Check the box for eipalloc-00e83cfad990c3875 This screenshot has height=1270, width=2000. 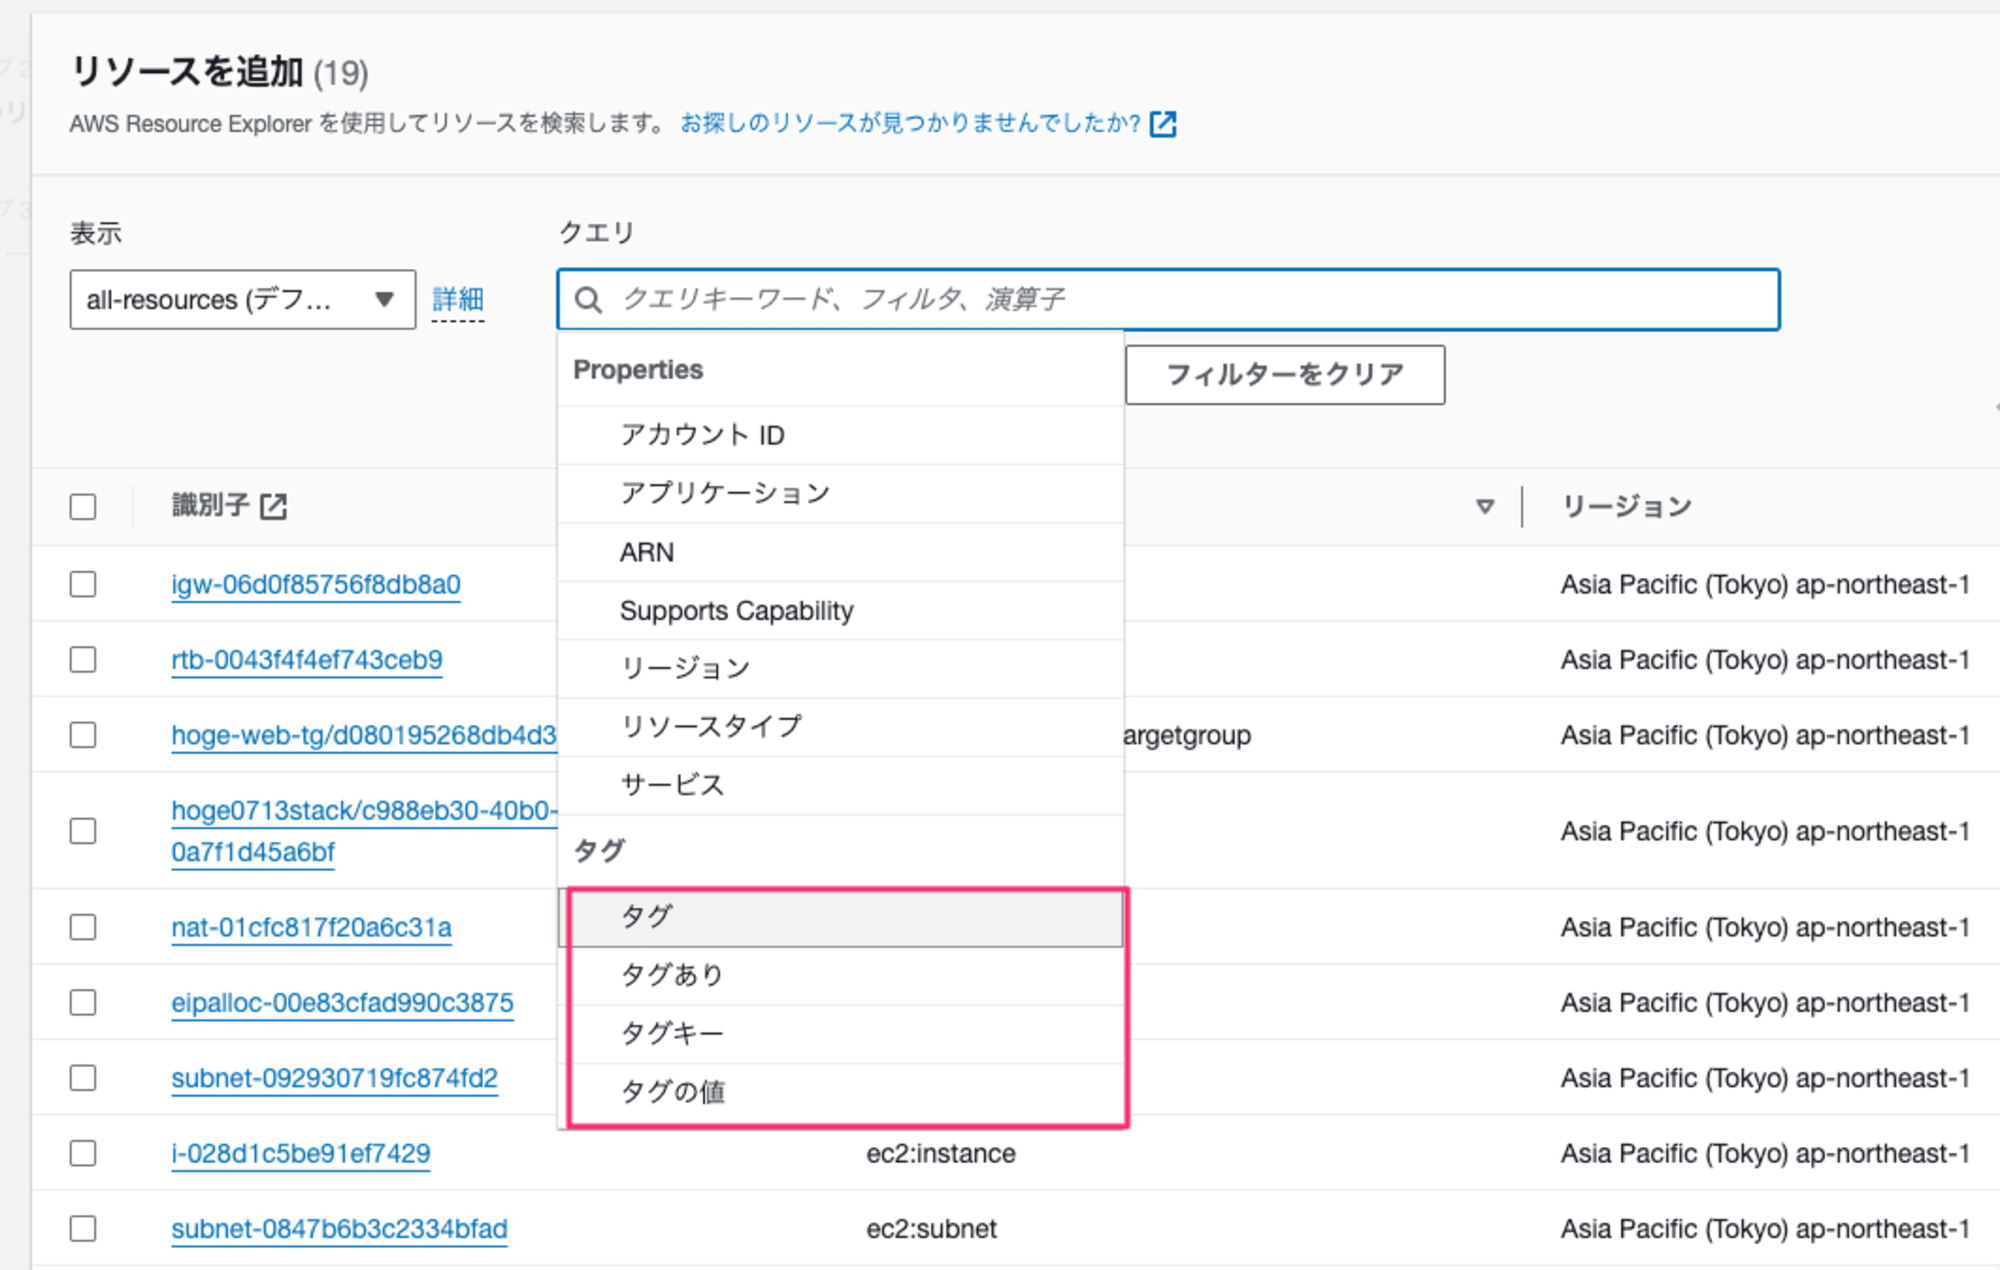[83, 1002]
